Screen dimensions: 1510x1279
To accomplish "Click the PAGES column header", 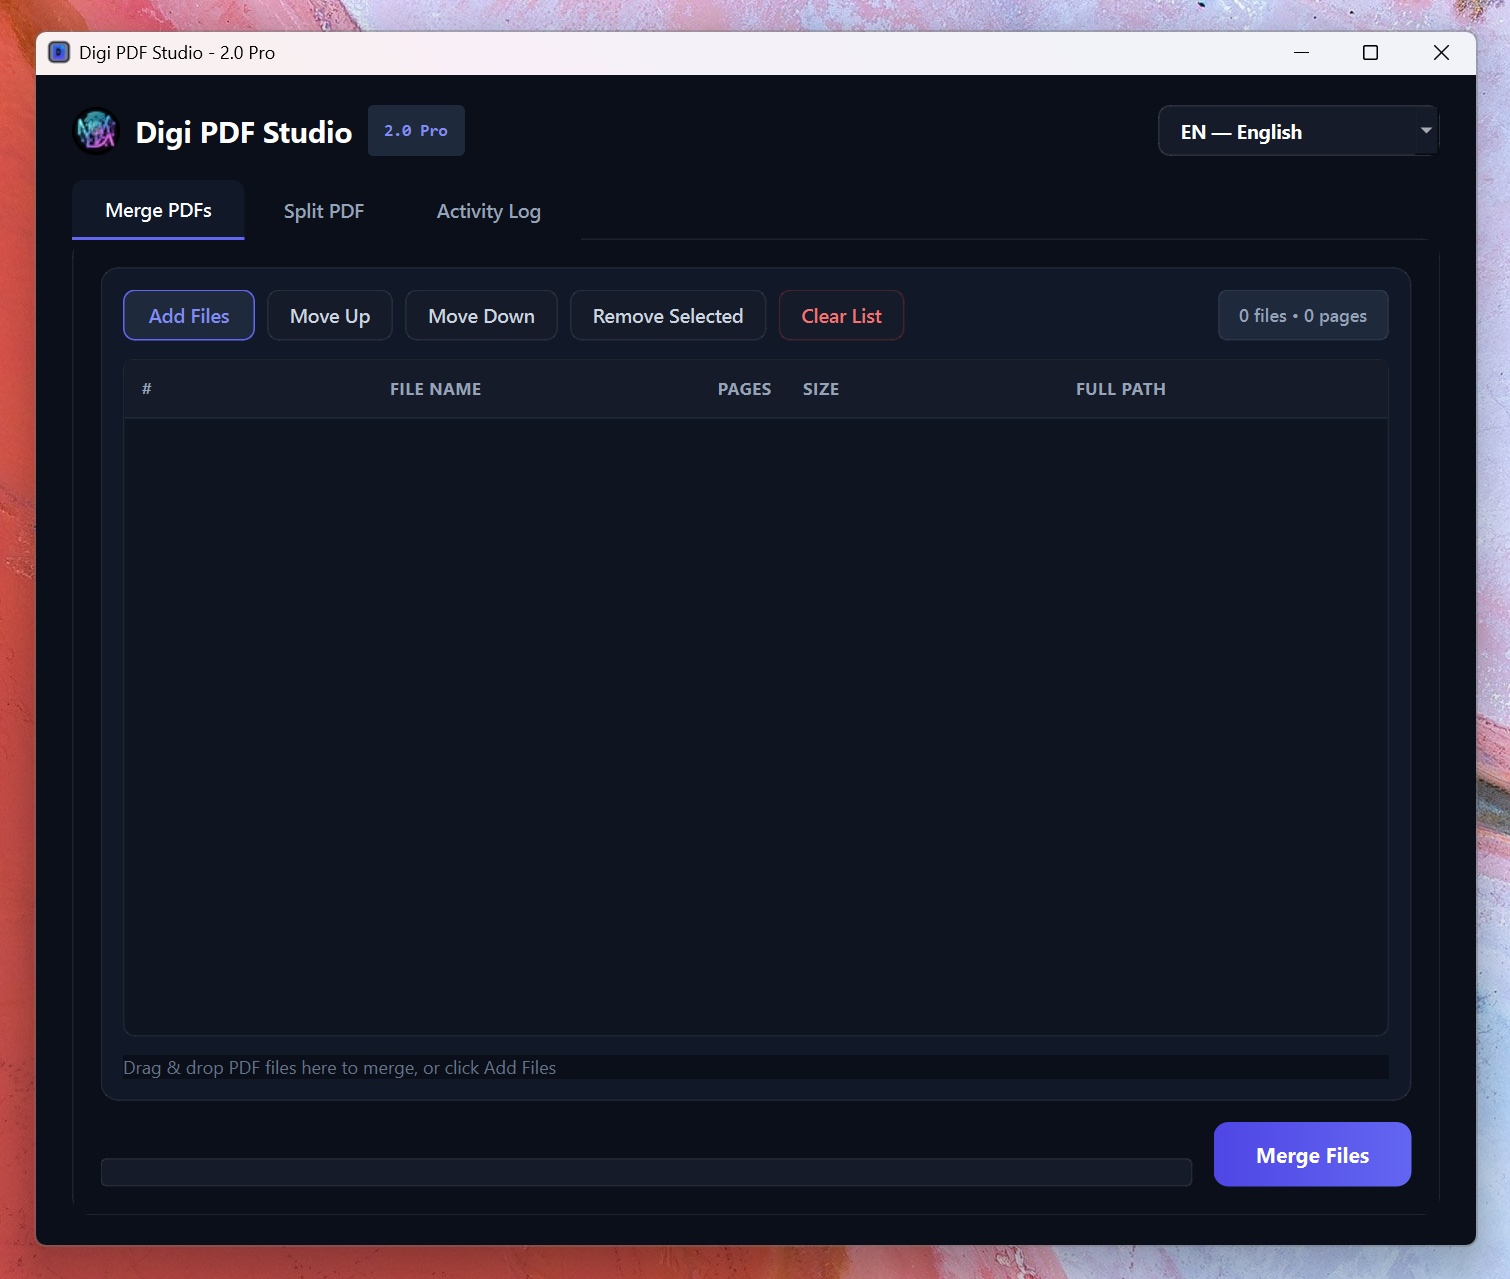I will [744, 389].
